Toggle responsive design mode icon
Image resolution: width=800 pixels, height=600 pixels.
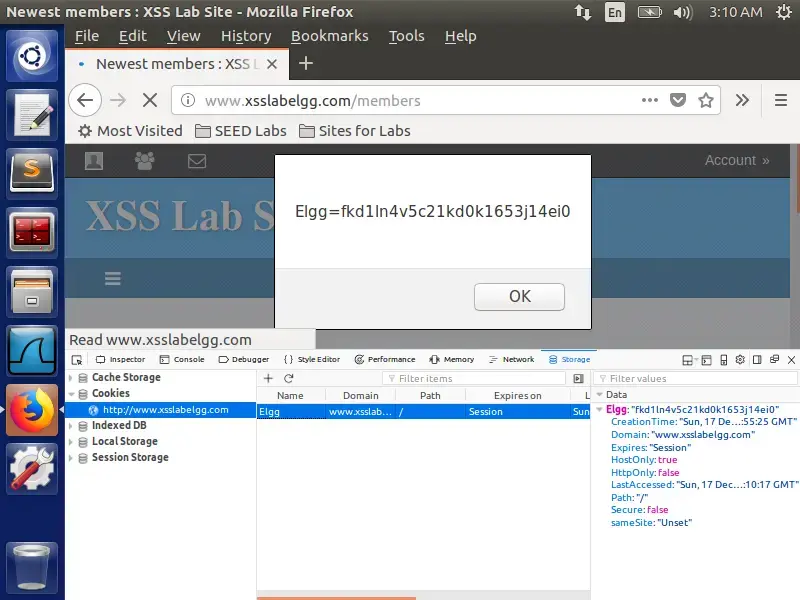pos(723,360)
